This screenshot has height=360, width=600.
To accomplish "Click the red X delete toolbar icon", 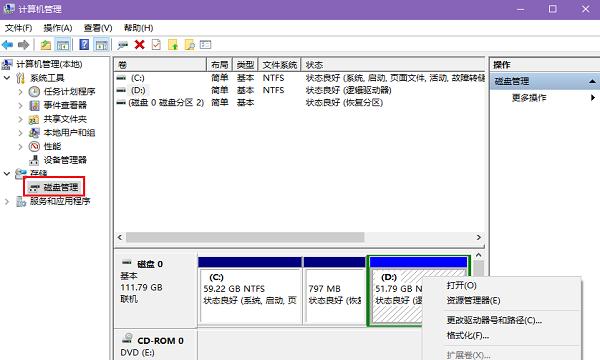I will [139, 45].
